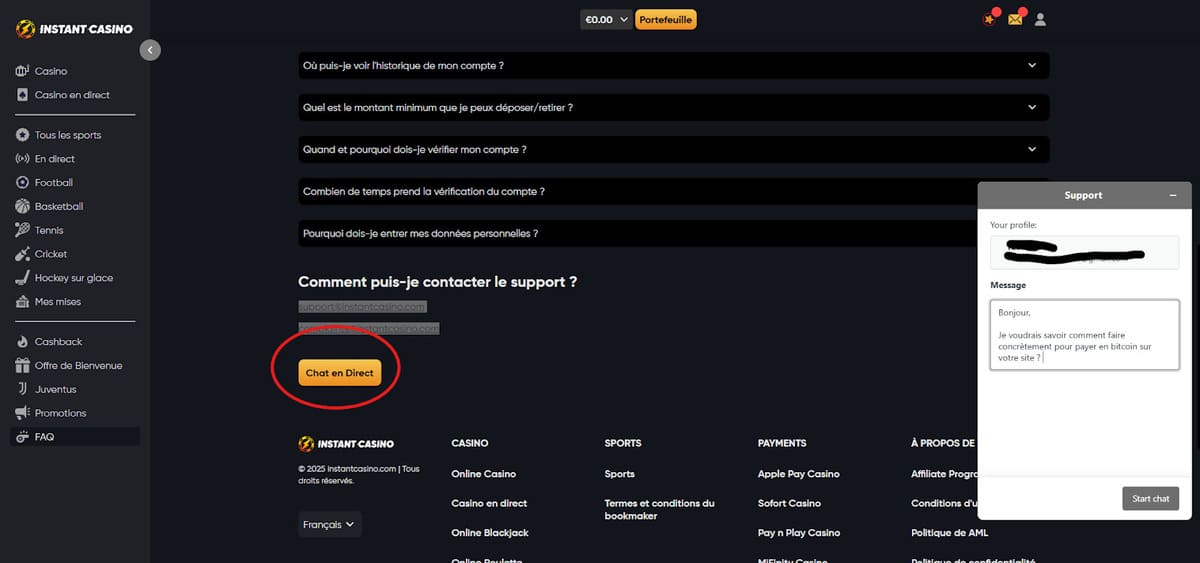The width and height of the screenshot is (1200, 563).
Task: Open Casino en direct icon
Action: (23, 95)
